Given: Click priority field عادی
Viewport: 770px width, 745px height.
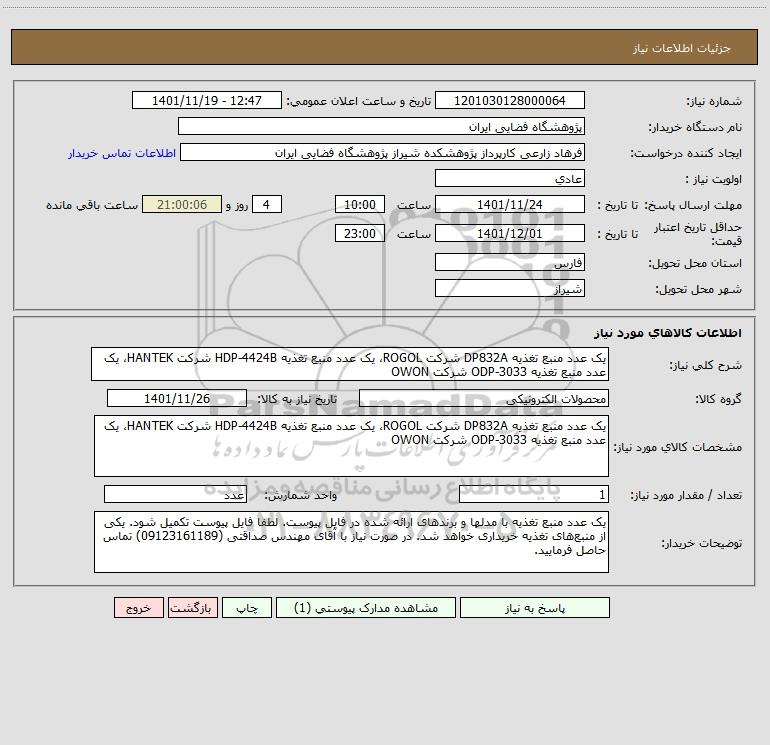Looking at the screenshot, I should (x=510, y=178).
